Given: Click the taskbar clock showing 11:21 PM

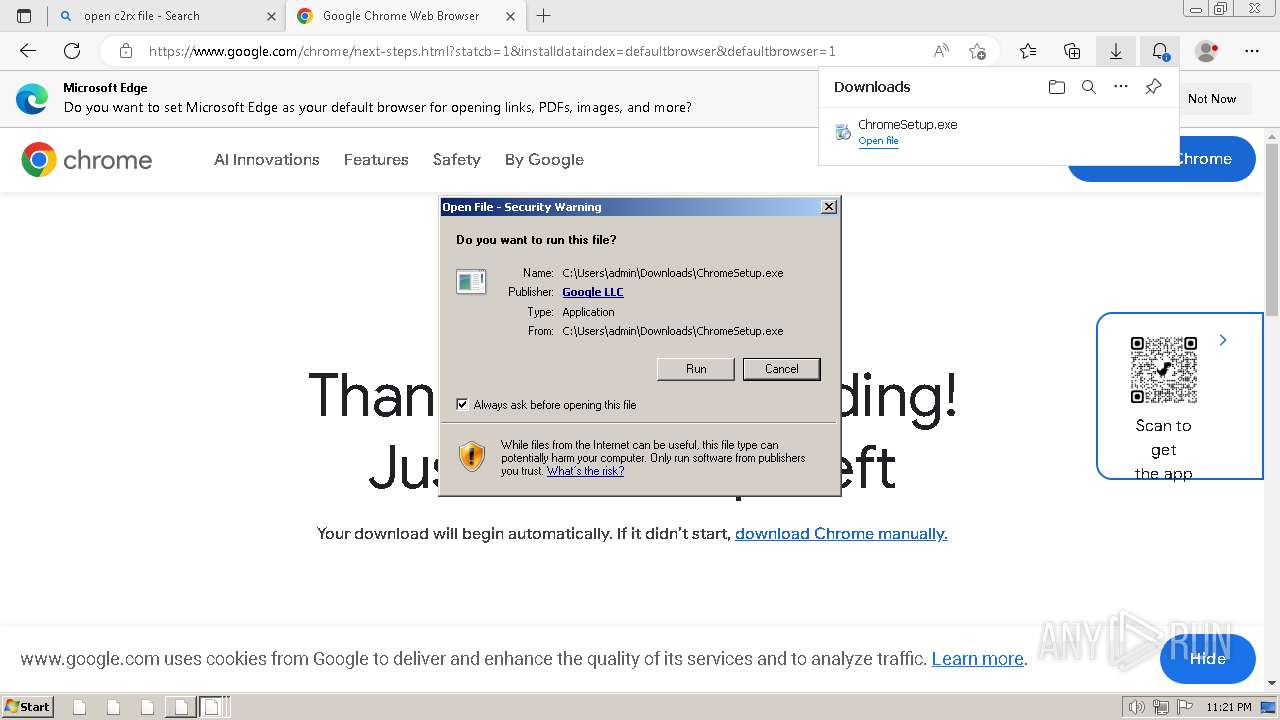Looking at the screenshot, I should pos(1229,707).
